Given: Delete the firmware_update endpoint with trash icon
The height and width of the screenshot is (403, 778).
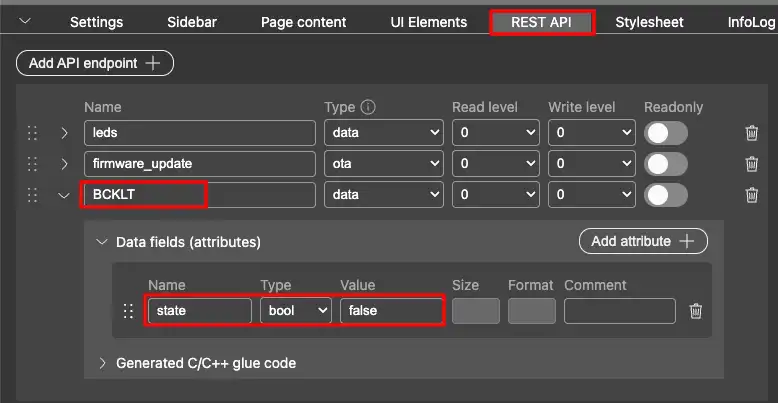Looking at the screenshot, I should coord(752,164).
